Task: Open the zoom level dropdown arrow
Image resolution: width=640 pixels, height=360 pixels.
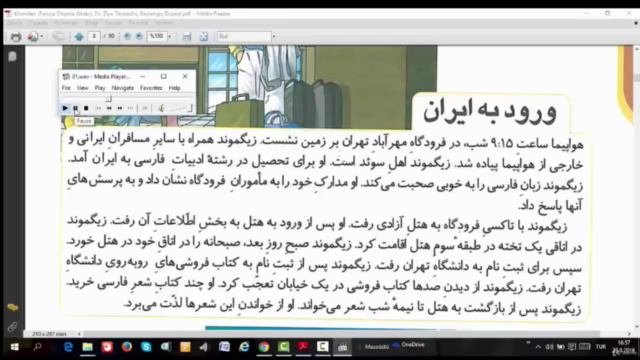Action: click(169, 36)
